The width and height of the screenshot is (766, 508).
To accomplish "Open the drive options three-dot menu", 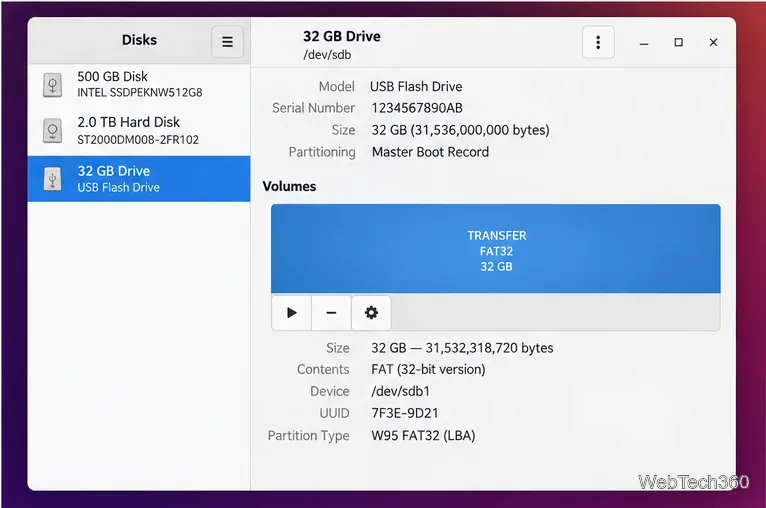I will click(598, 42).
